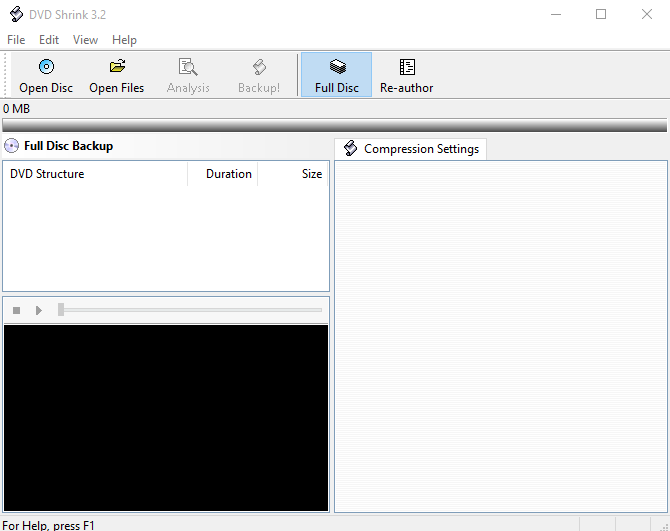The image size is (670, 531).
Task: Close the DVD Shrink window
Action: click(647, 14)
